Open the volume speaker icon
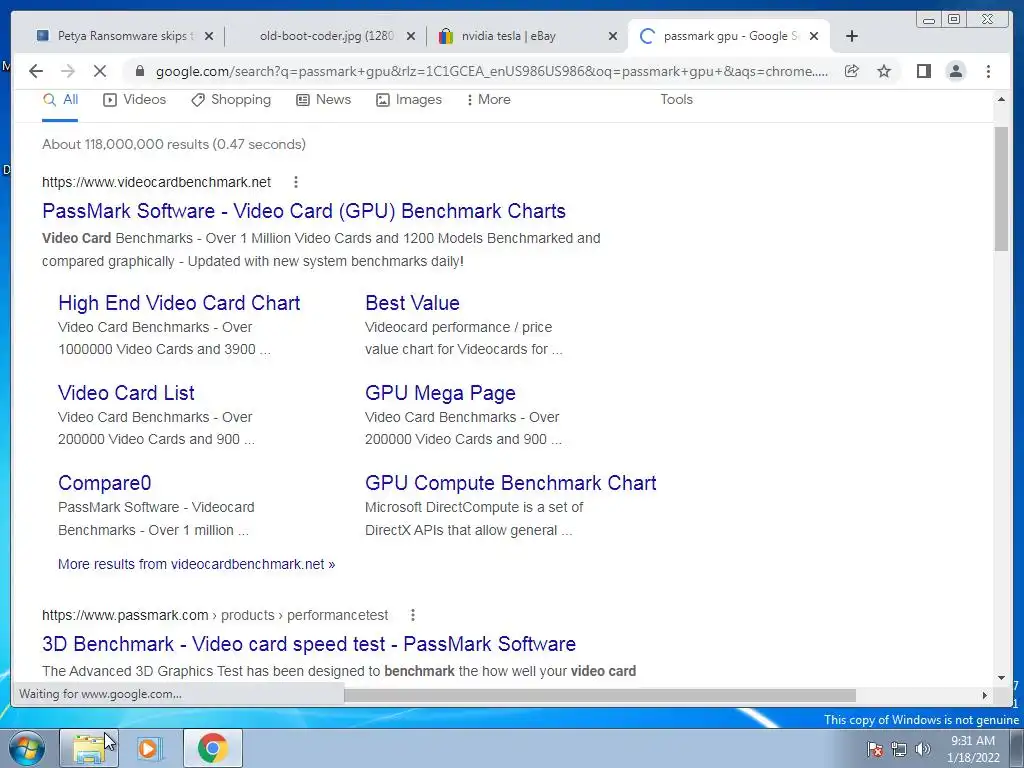 pyautogui.click(x=922, y=749)
